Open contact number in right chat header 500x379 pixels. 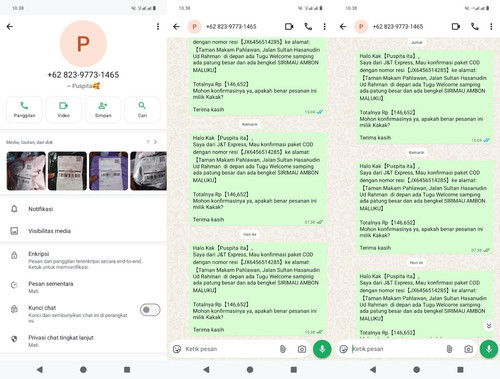coord(398,27)
